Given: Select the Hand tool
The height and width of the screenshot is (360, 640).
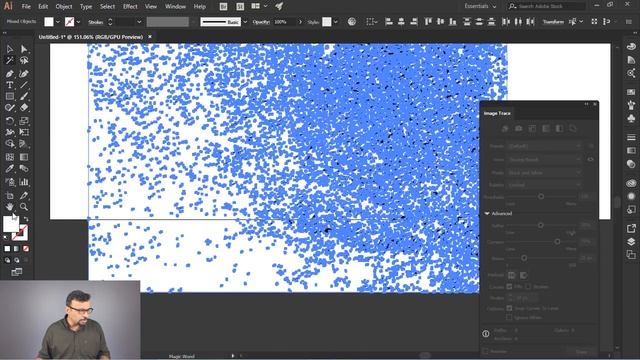Looking at the screenshot, I should coord(10,207).
